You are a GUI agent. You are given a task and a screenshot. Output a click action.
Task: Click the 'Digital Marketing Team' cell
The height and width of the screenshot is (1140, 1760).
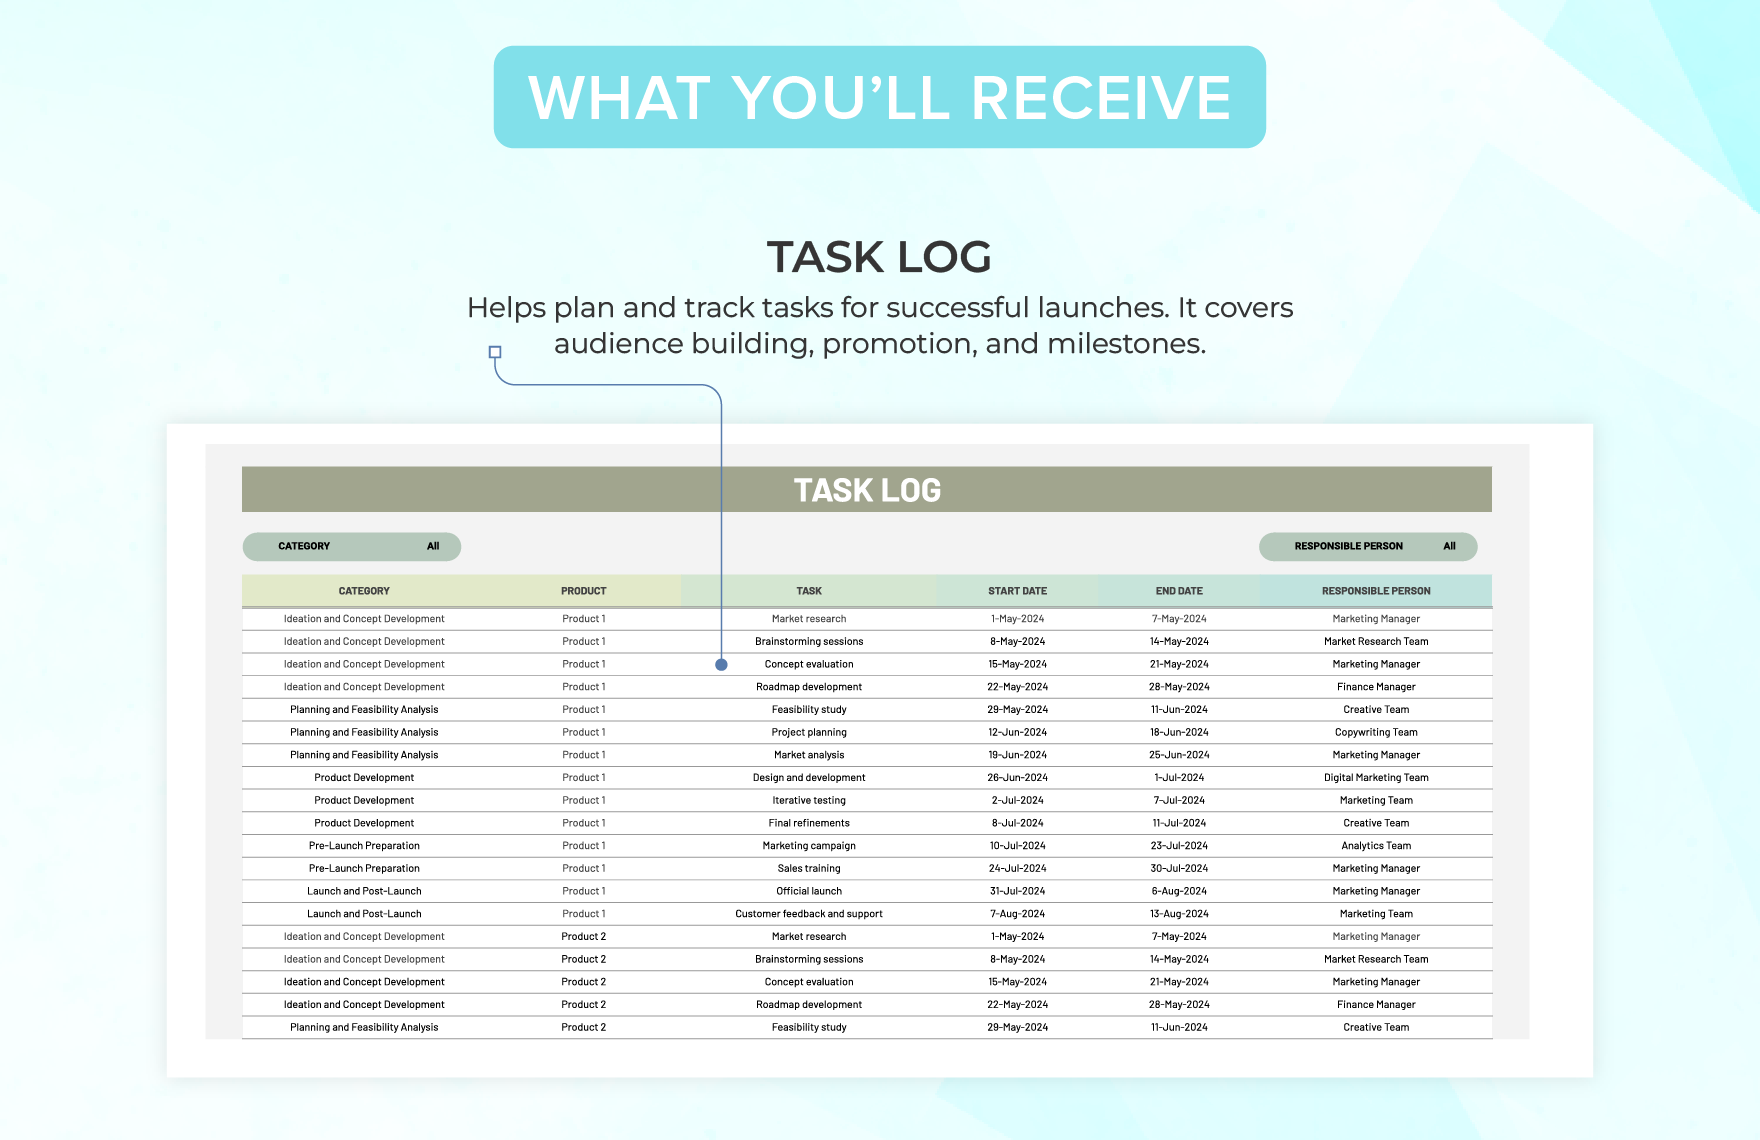click(1376, 778)
